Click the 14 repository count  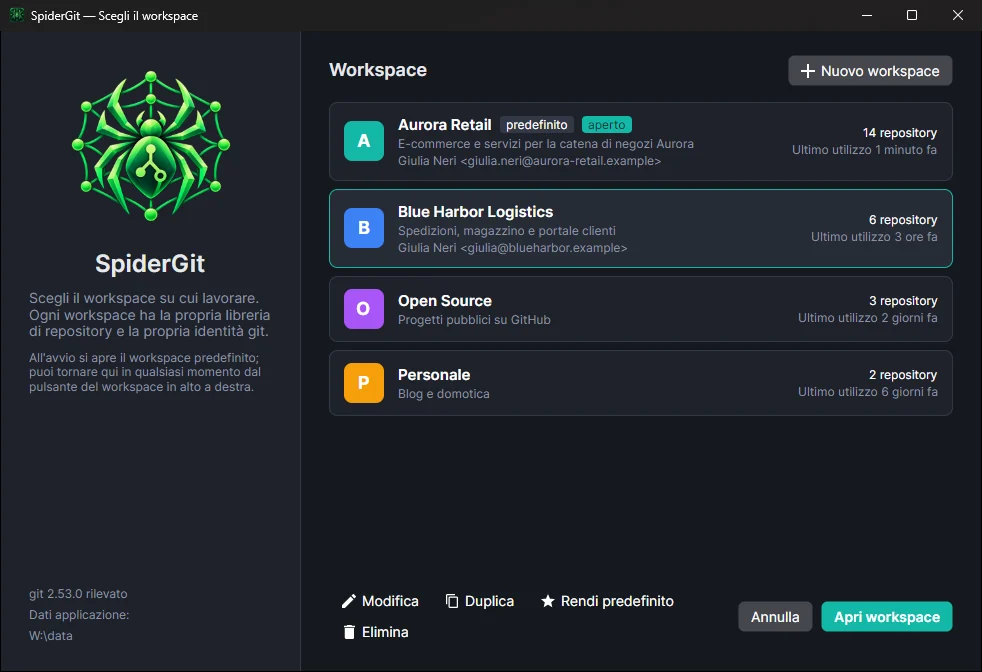pyautogui.click(x=899, y=133)
